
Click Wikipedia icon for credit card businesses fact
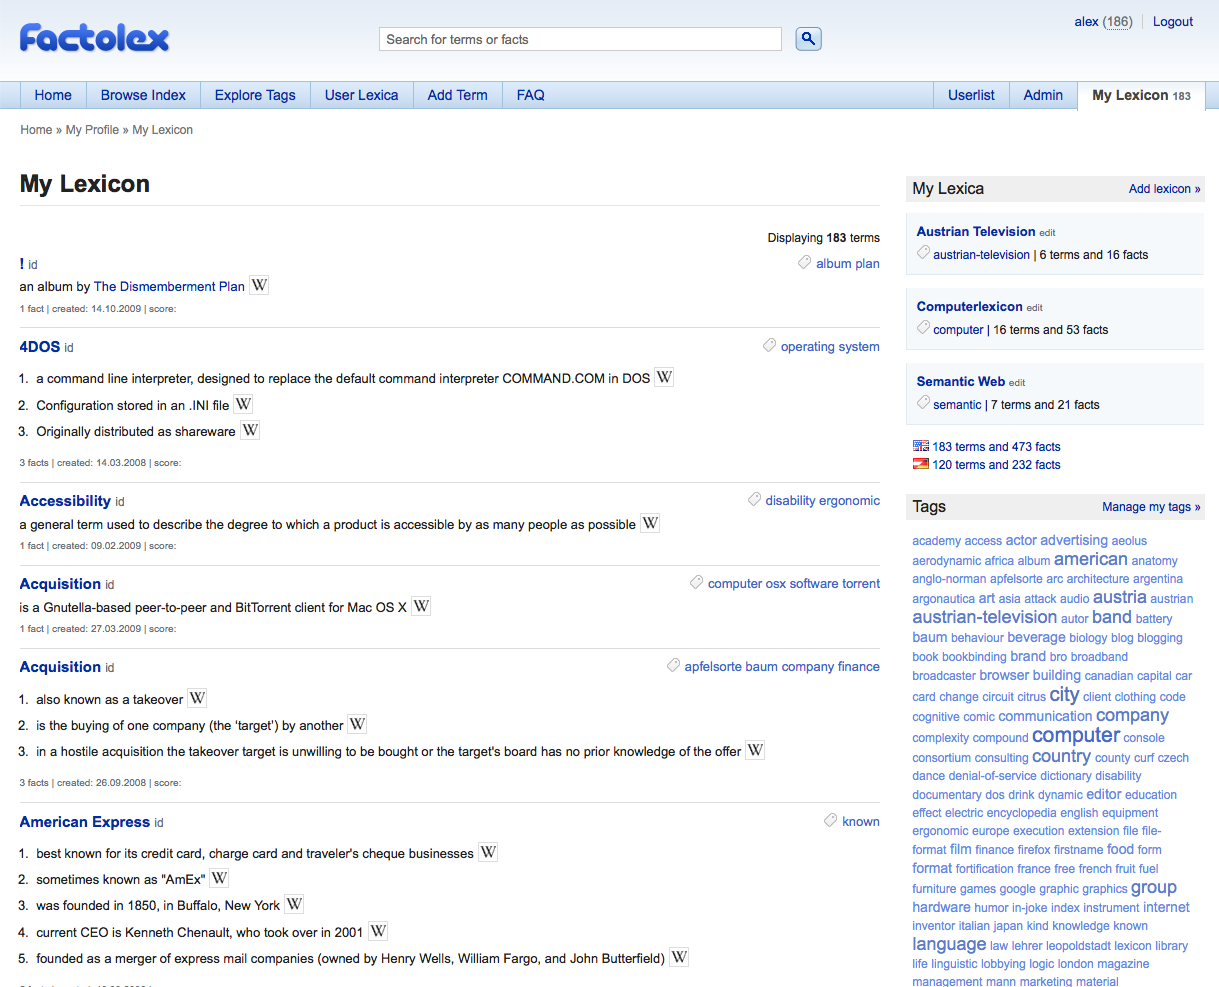[488, 852]
